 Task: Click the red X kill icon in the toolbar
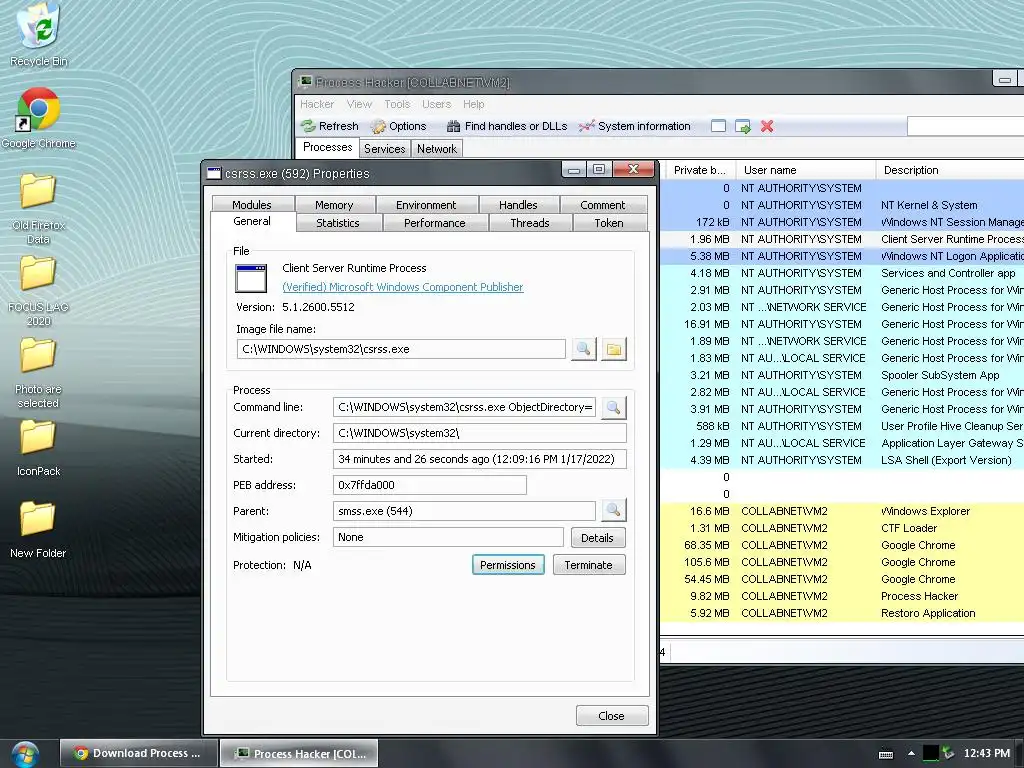click(x=767, y=126)
